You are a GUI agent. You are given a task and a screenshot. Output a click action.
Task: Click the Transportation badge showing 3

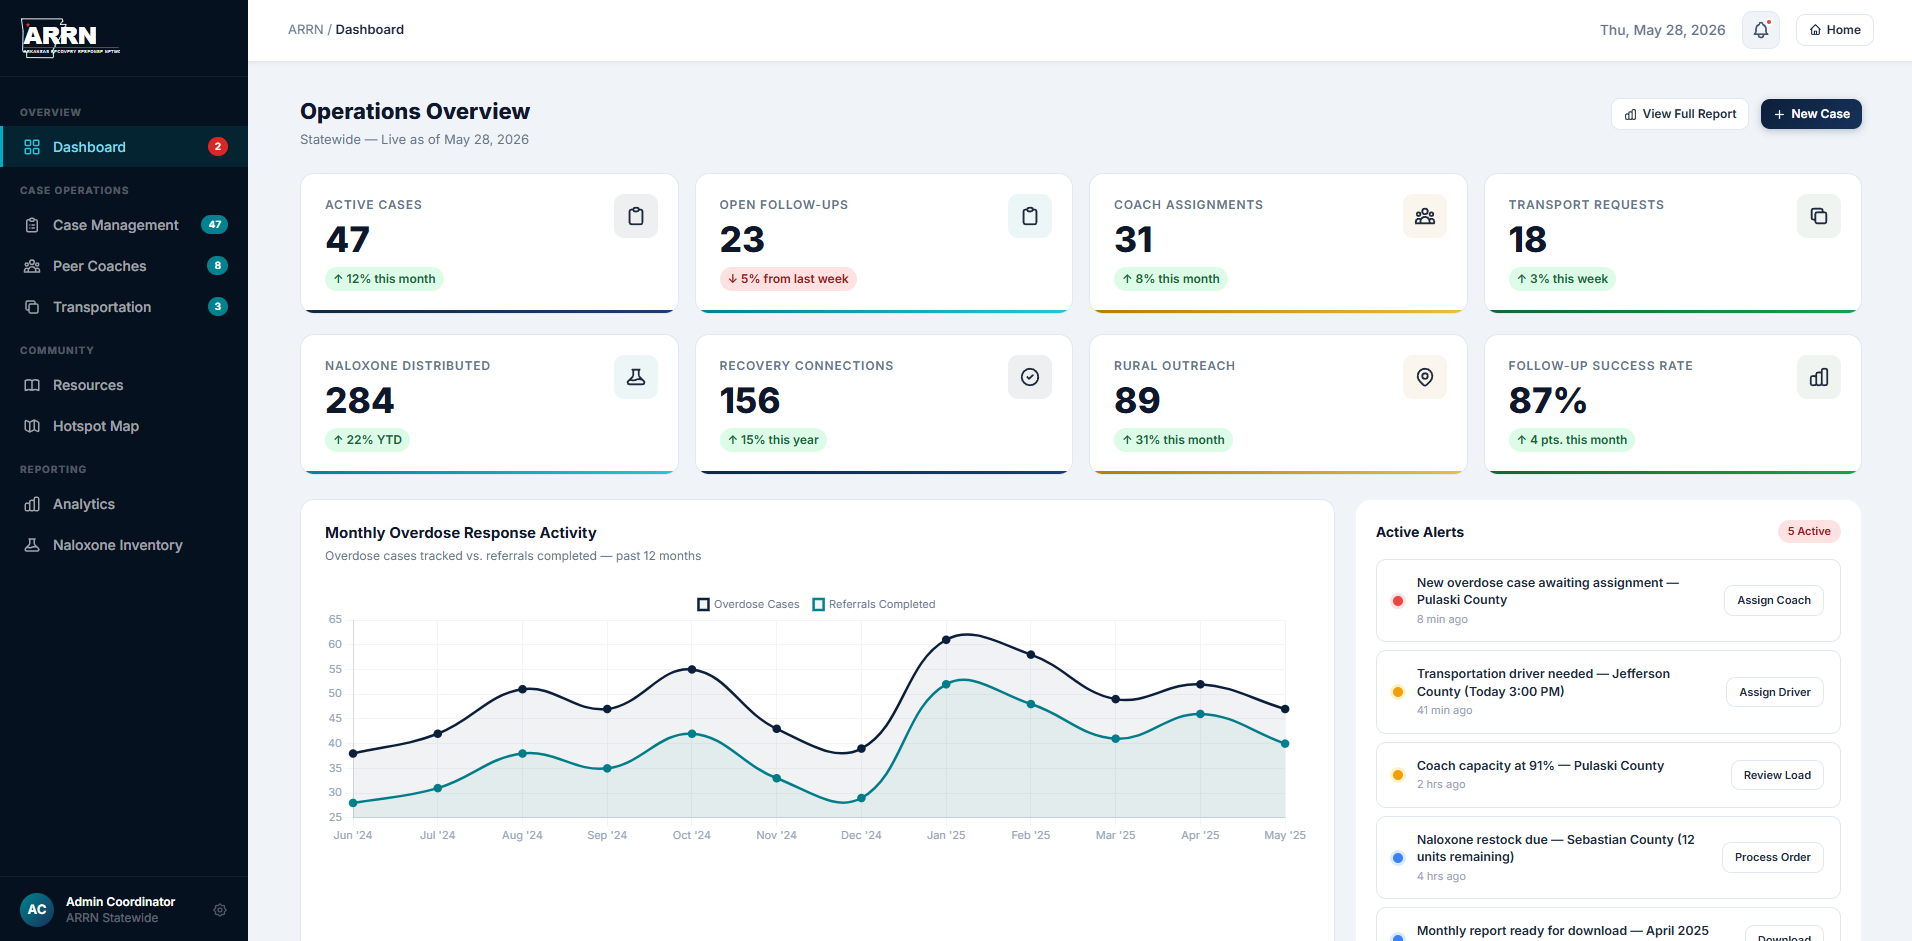click(218, 307)
